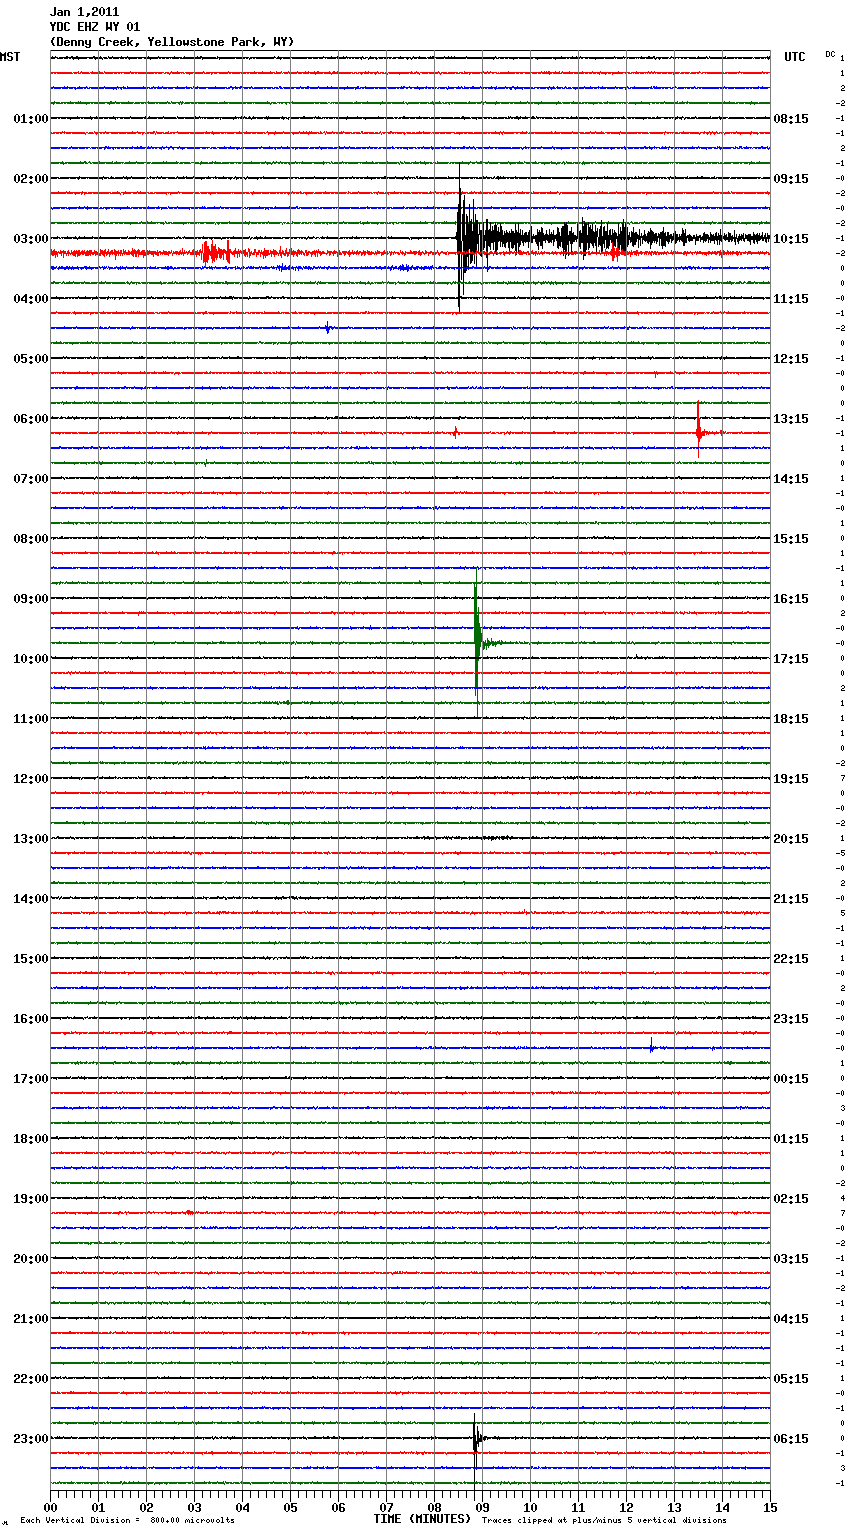The image size is (850, 1534).
Task: Click the '08:15' UTC time label
Action: pos(791,119)
